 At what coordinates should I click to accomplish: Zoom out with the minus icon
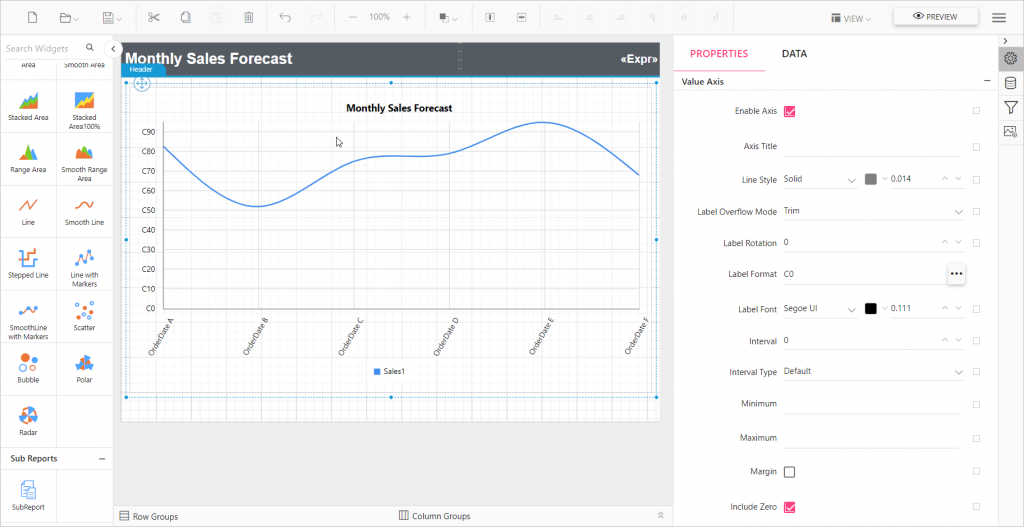click(353, 18)
